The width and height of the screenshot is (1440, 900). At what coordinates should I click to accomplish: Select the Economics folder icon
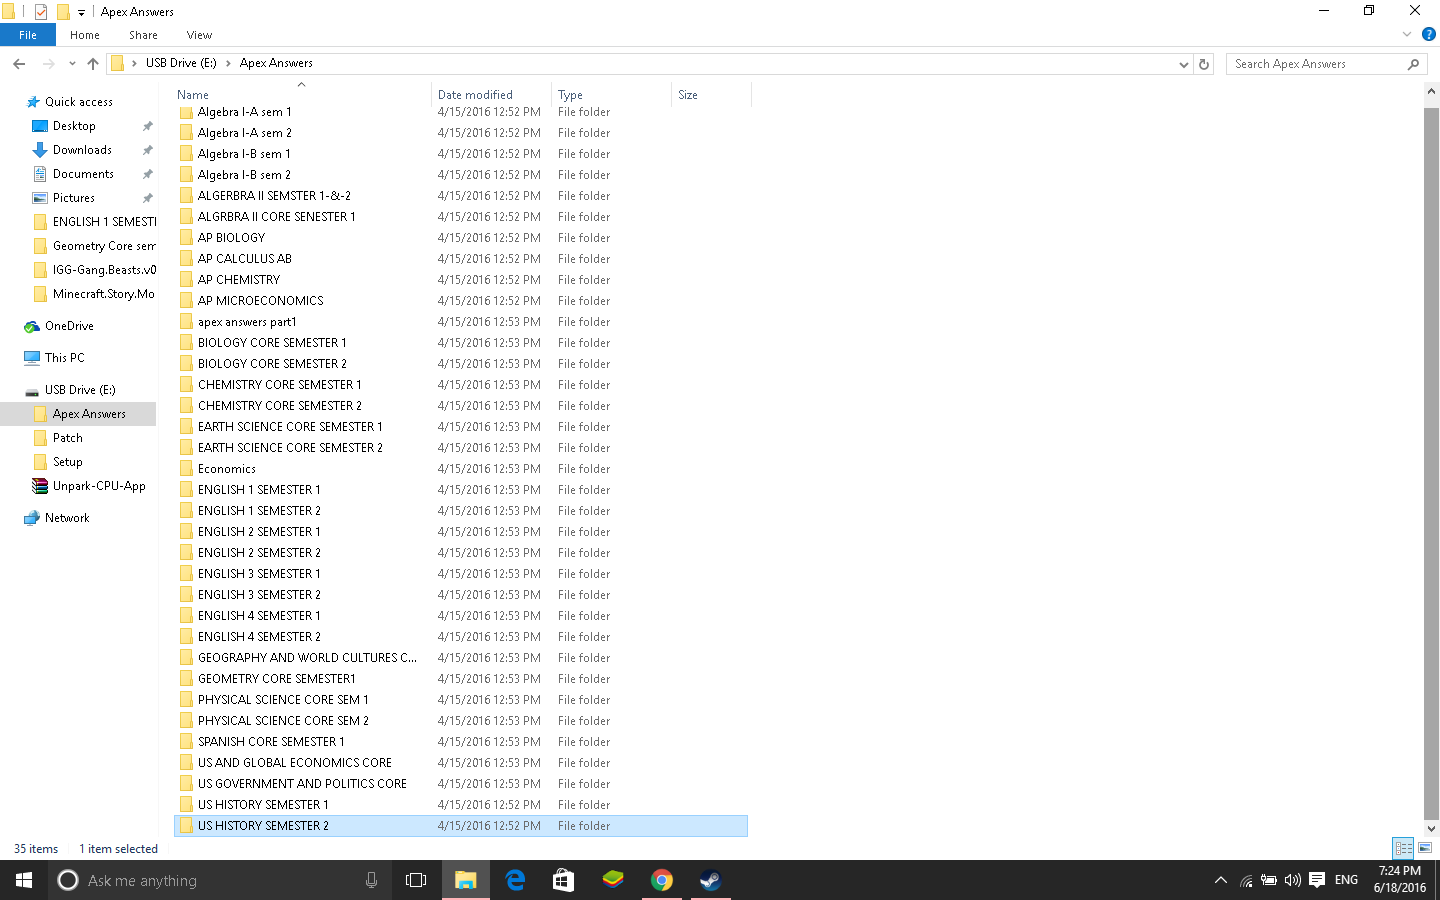pyautogui.click(x=186, y=468)
